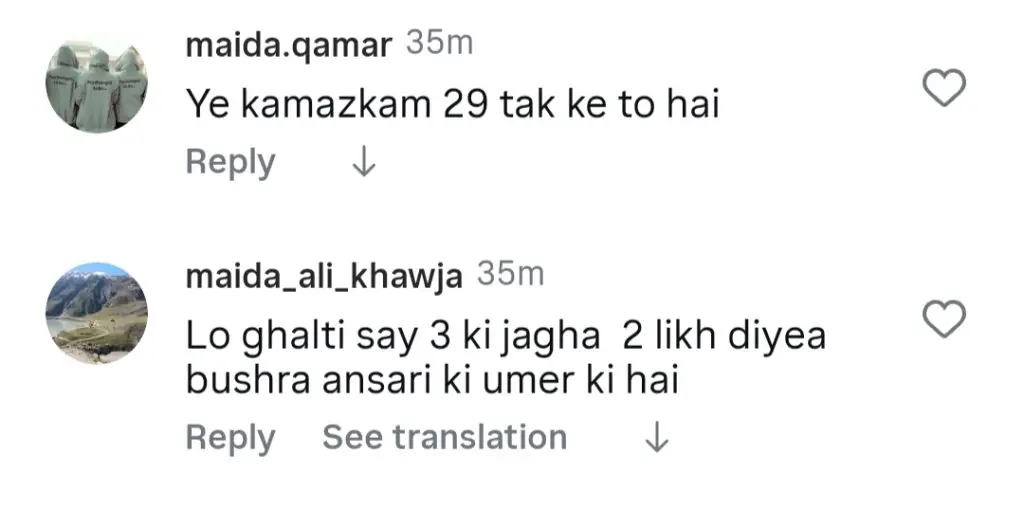This screenshot has width=1024, height=508.
Task: Open maida_ali_khawja's mountain profile picture
Action: (x=97, y=311)
